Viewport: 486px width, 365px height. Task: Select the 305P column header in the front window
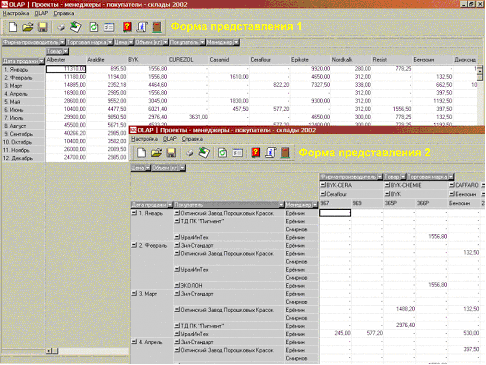pos(399,203)
